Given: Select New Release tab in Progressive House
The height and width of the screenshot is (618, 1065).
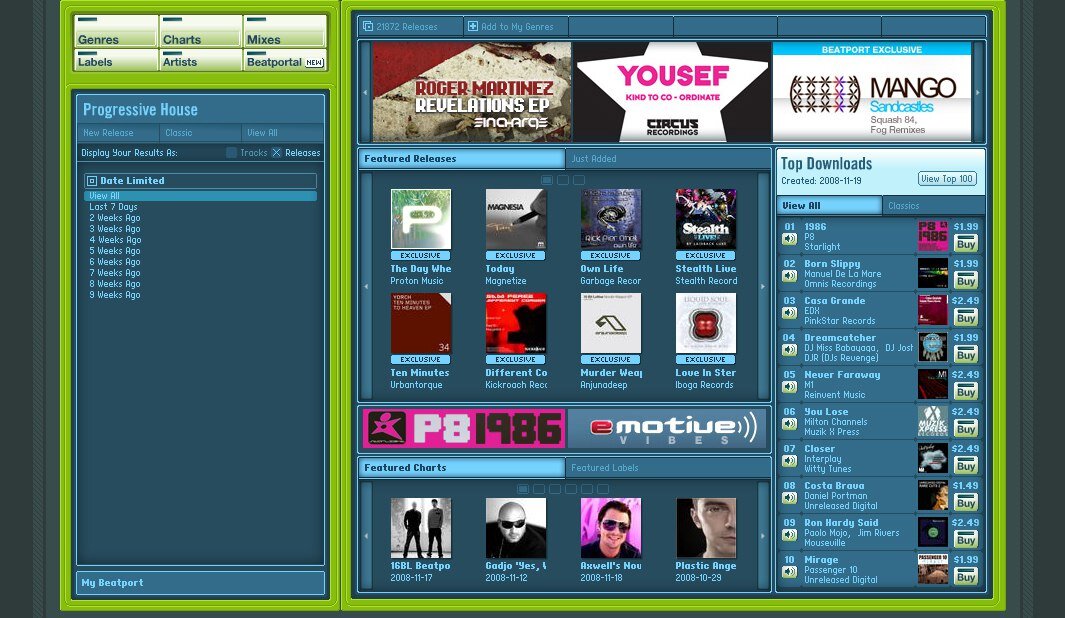Looking at the screenshot, I should tap(118, 132).
